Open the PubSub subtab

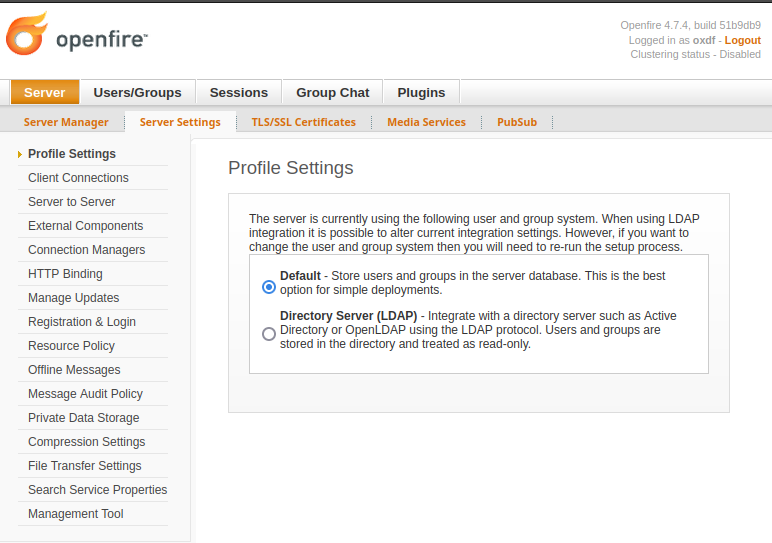[x=517, y=122]
